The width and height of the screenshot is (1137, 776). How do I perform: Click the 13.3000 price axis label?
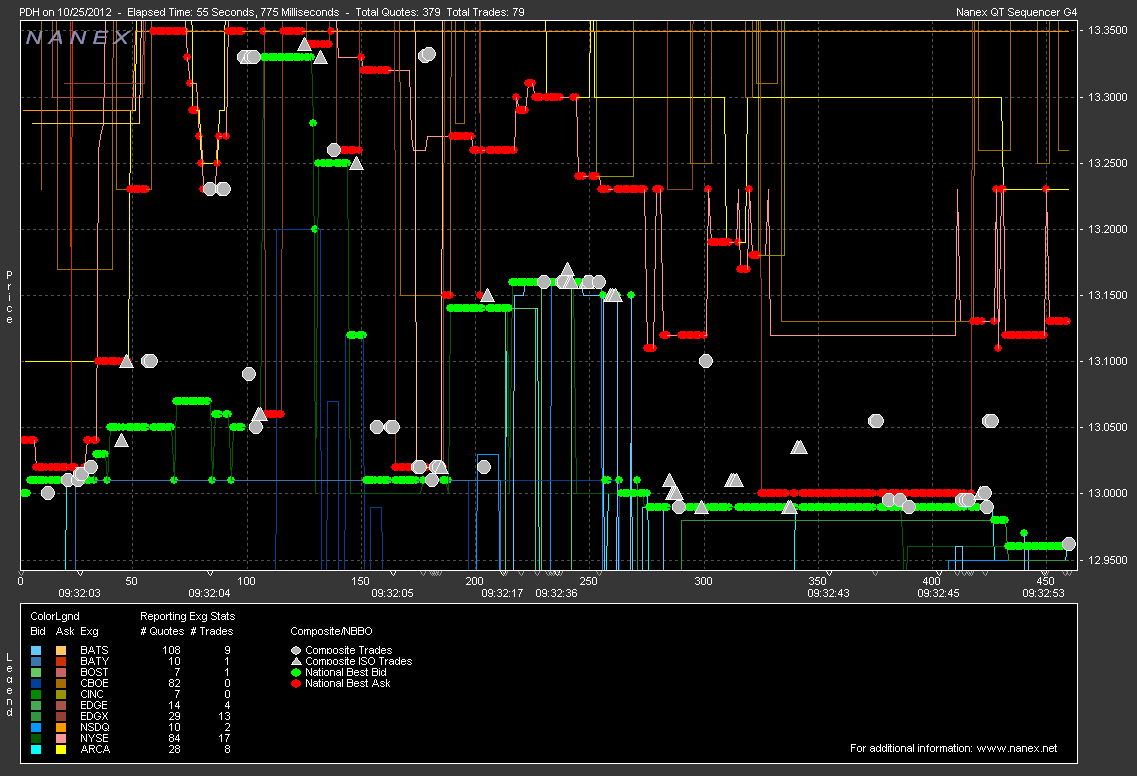point(1107,97)
